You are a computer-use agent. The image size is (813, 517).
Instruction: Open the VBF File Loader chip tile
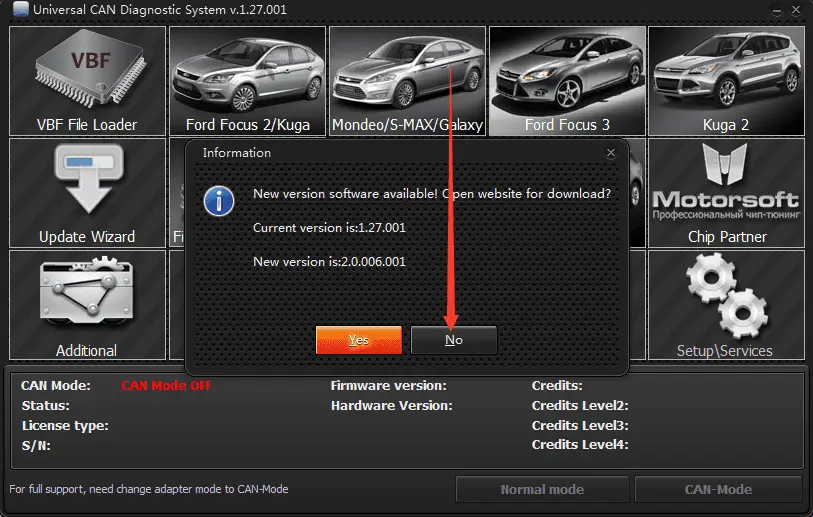87,81
